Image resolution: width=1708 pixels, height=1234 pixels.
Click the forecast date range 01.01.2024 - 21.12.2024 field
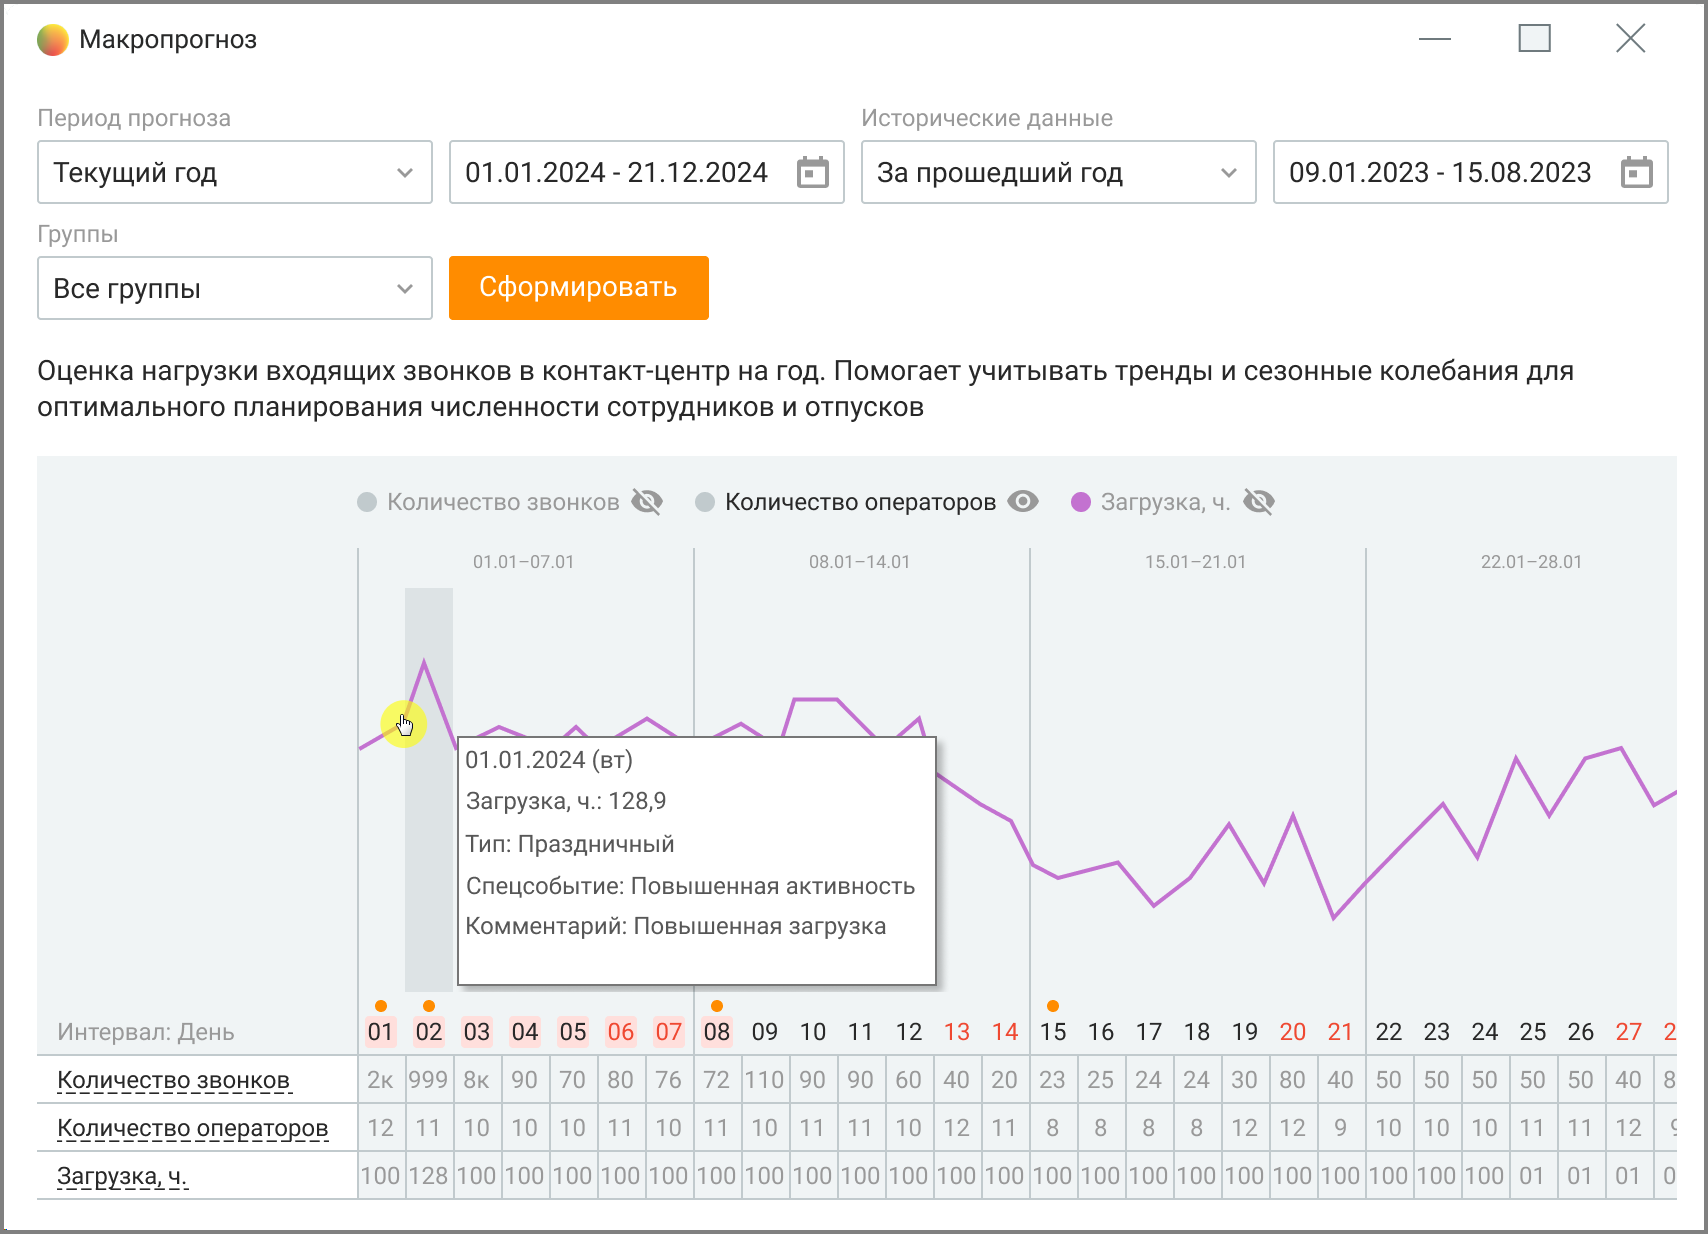click(647, 173)
